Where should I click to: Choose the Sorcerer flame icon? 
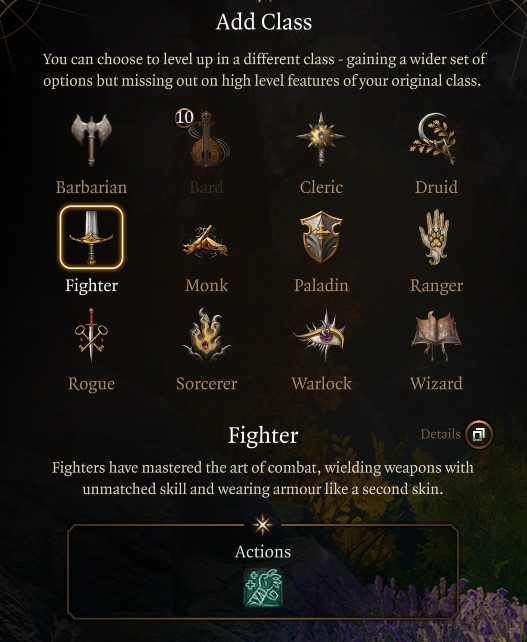pyautogui.click(x=206, y=335)
